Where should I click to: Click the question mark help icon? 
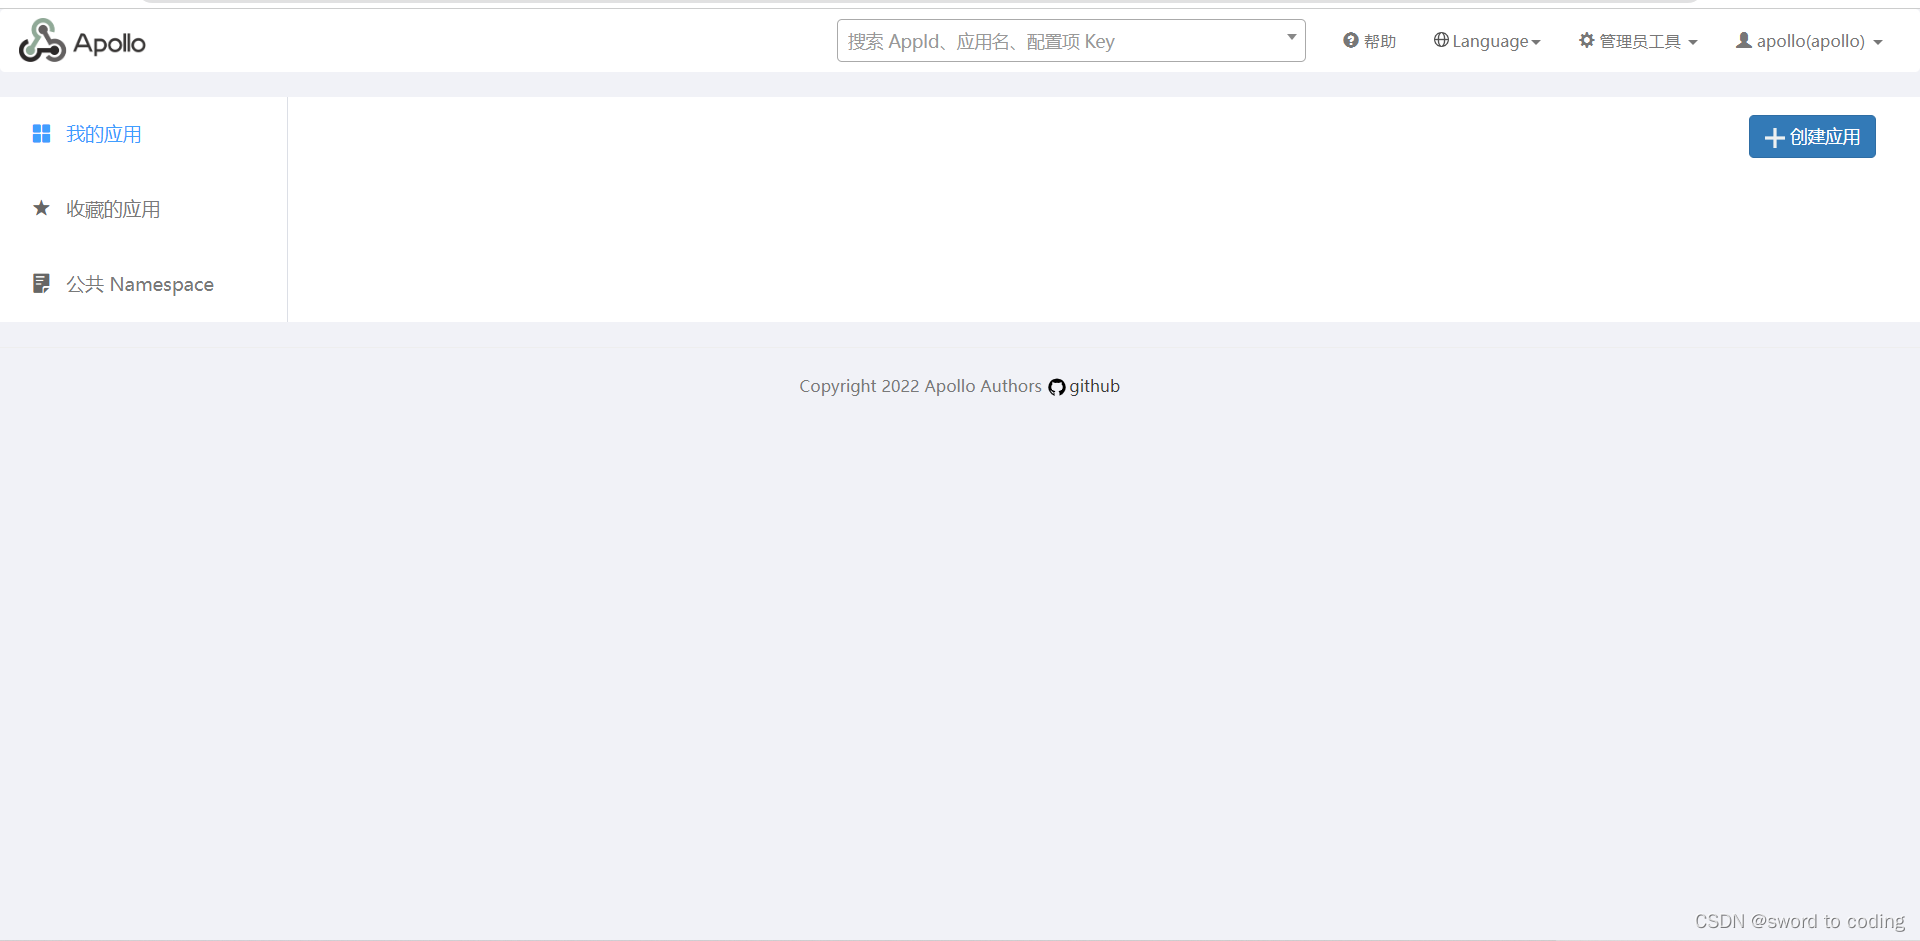point(1351,40)
